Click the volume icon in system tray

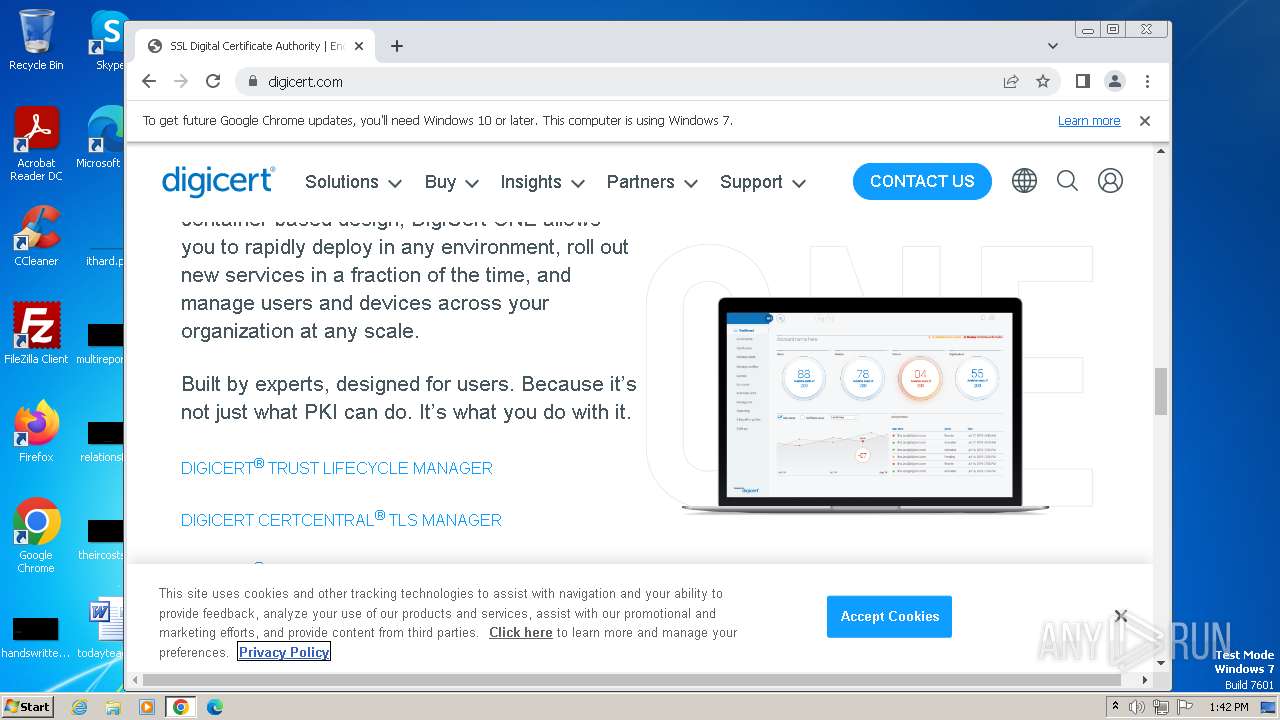click(x=1137, y=707)
